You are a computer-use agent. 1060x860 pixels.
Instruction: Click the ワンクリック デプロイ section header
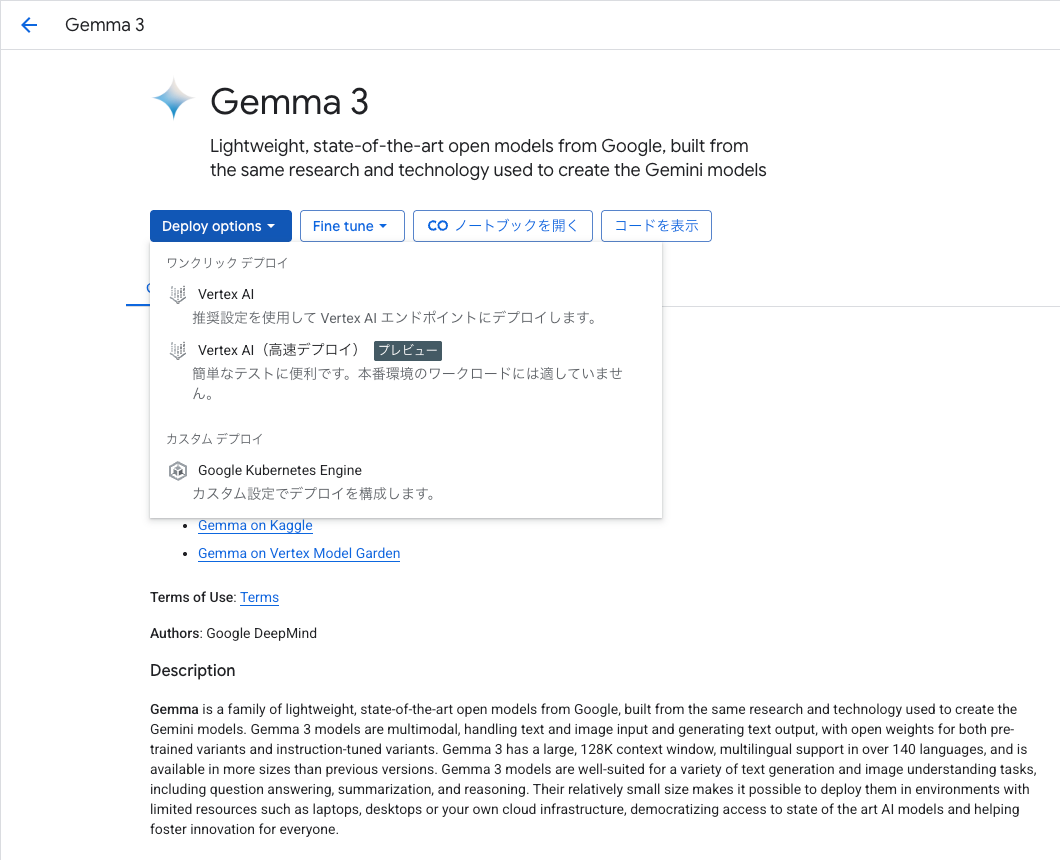tap(227, 263)
